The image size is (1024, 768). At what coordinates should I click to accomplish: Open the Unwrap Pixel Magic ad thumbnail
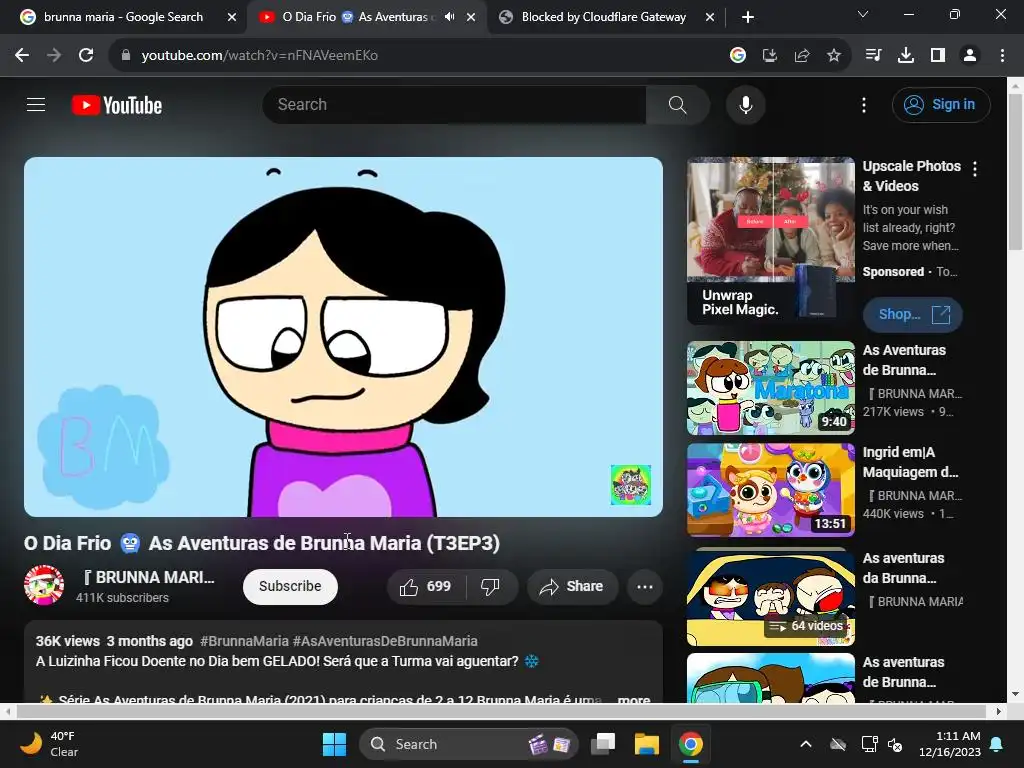[x=771, y=240]
